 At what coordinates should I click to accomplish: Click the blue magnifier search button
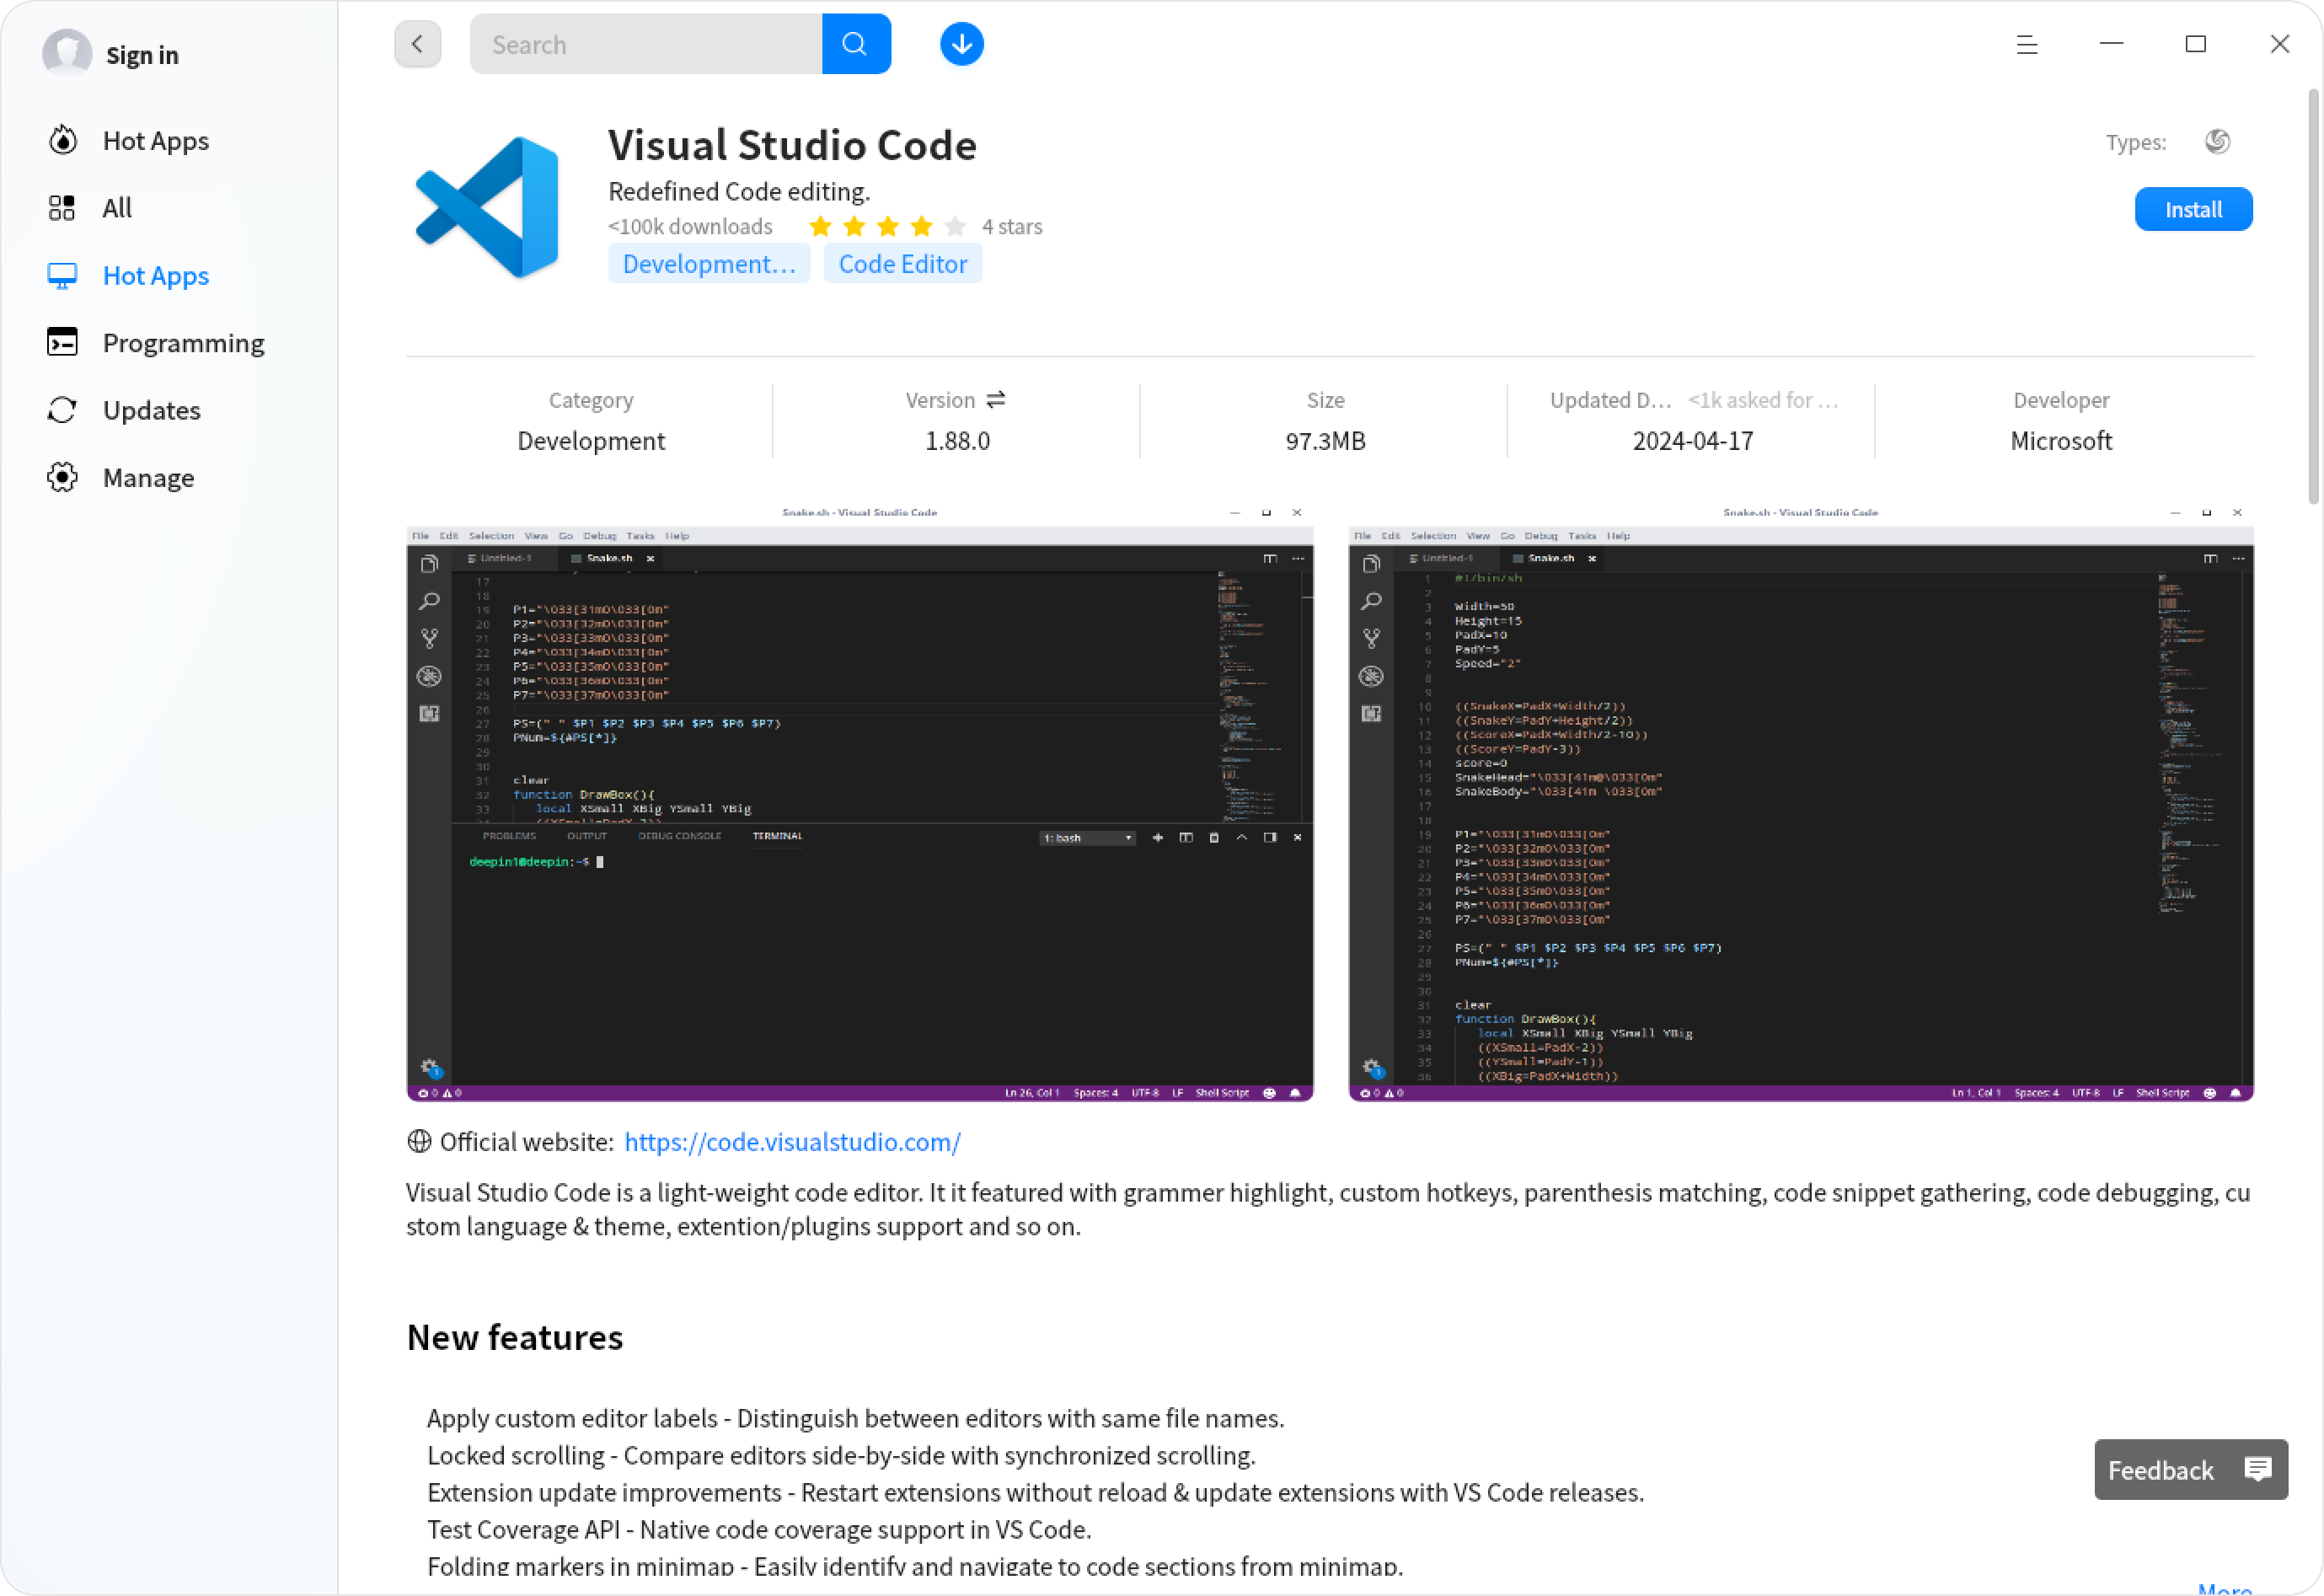[x=856, y=44]
